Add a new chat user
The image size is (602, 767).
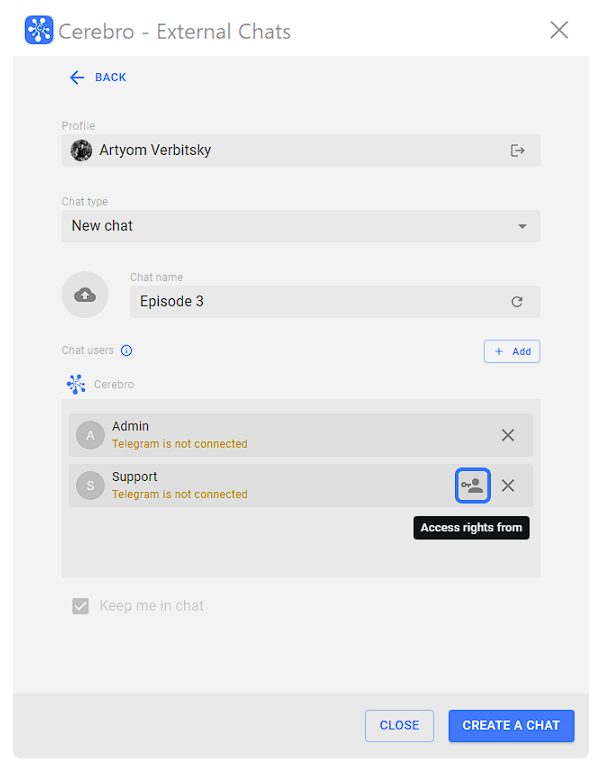[x=512, y=351]
